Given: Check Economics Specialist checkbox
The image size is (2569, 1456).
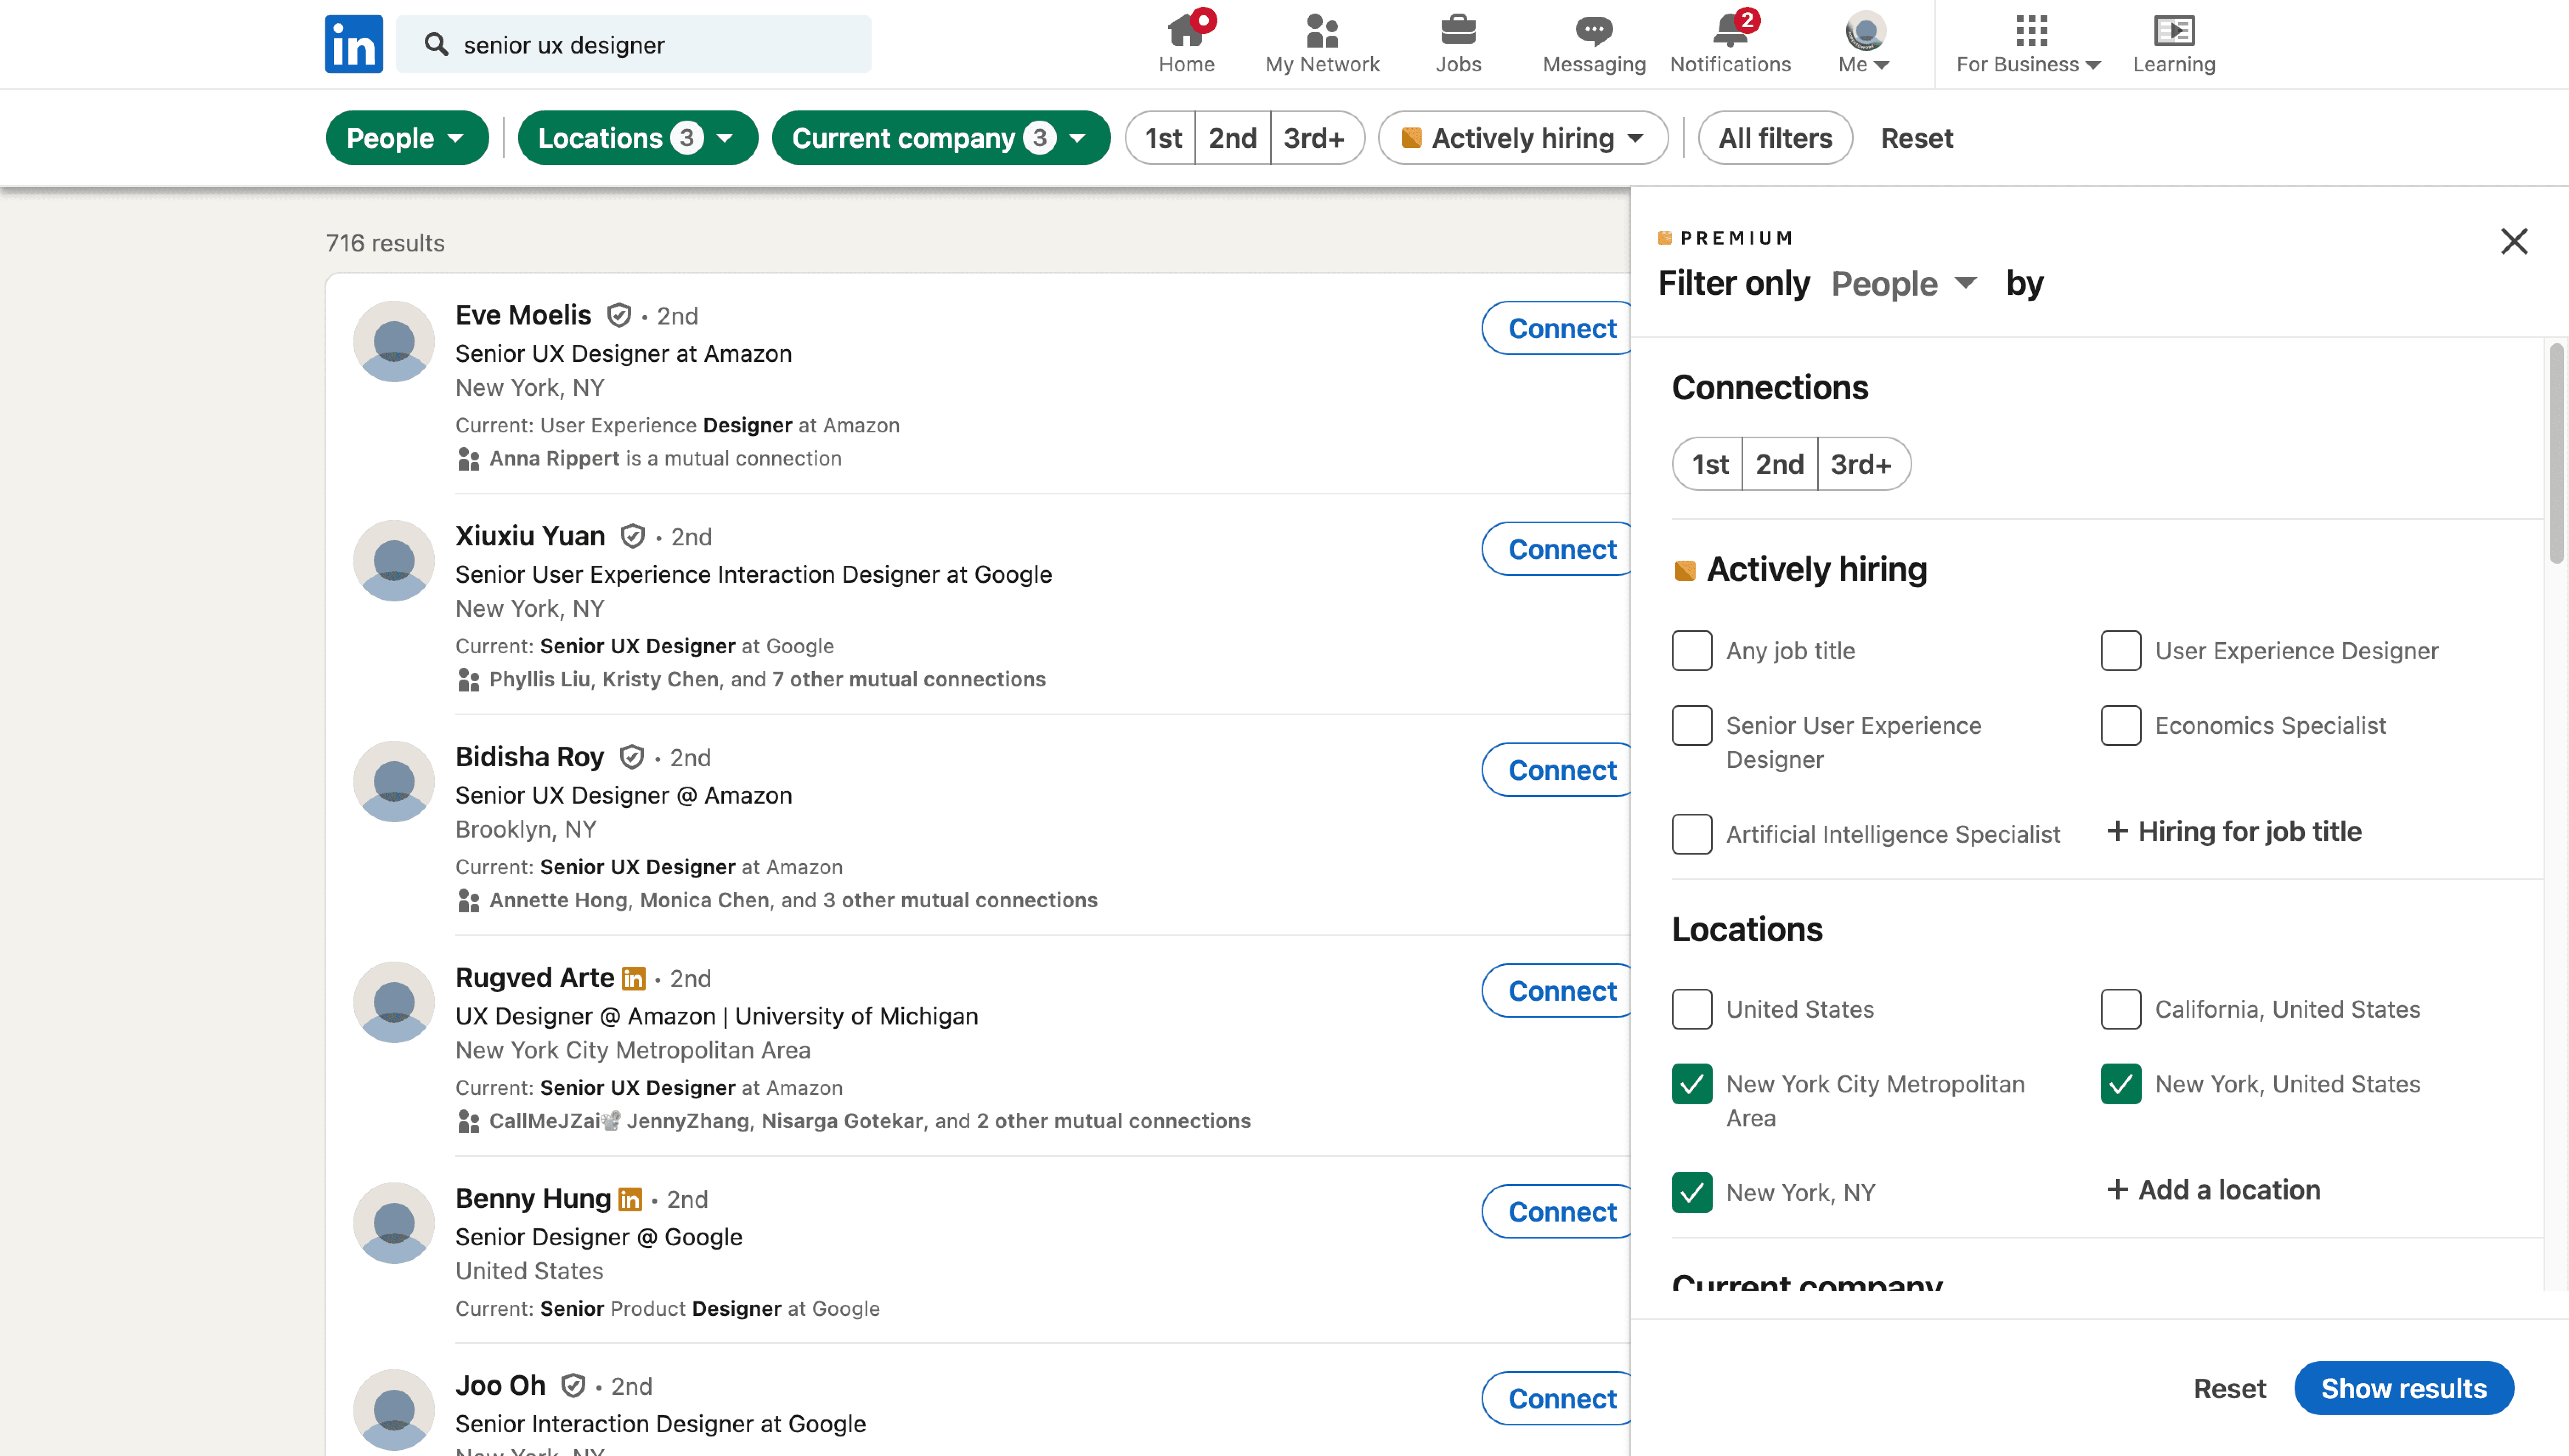Looking at the screenshot, I should point(2121,726).
